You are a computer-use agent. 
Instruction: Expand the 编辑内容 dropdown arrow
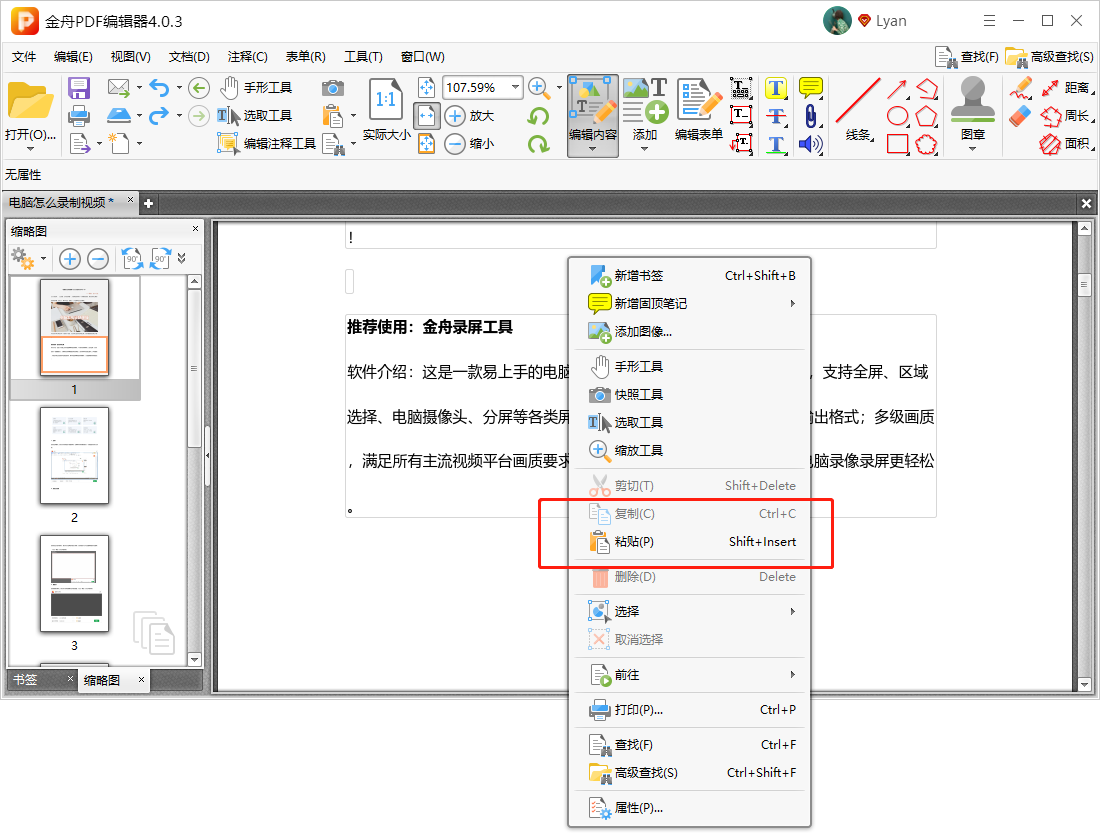592,149
